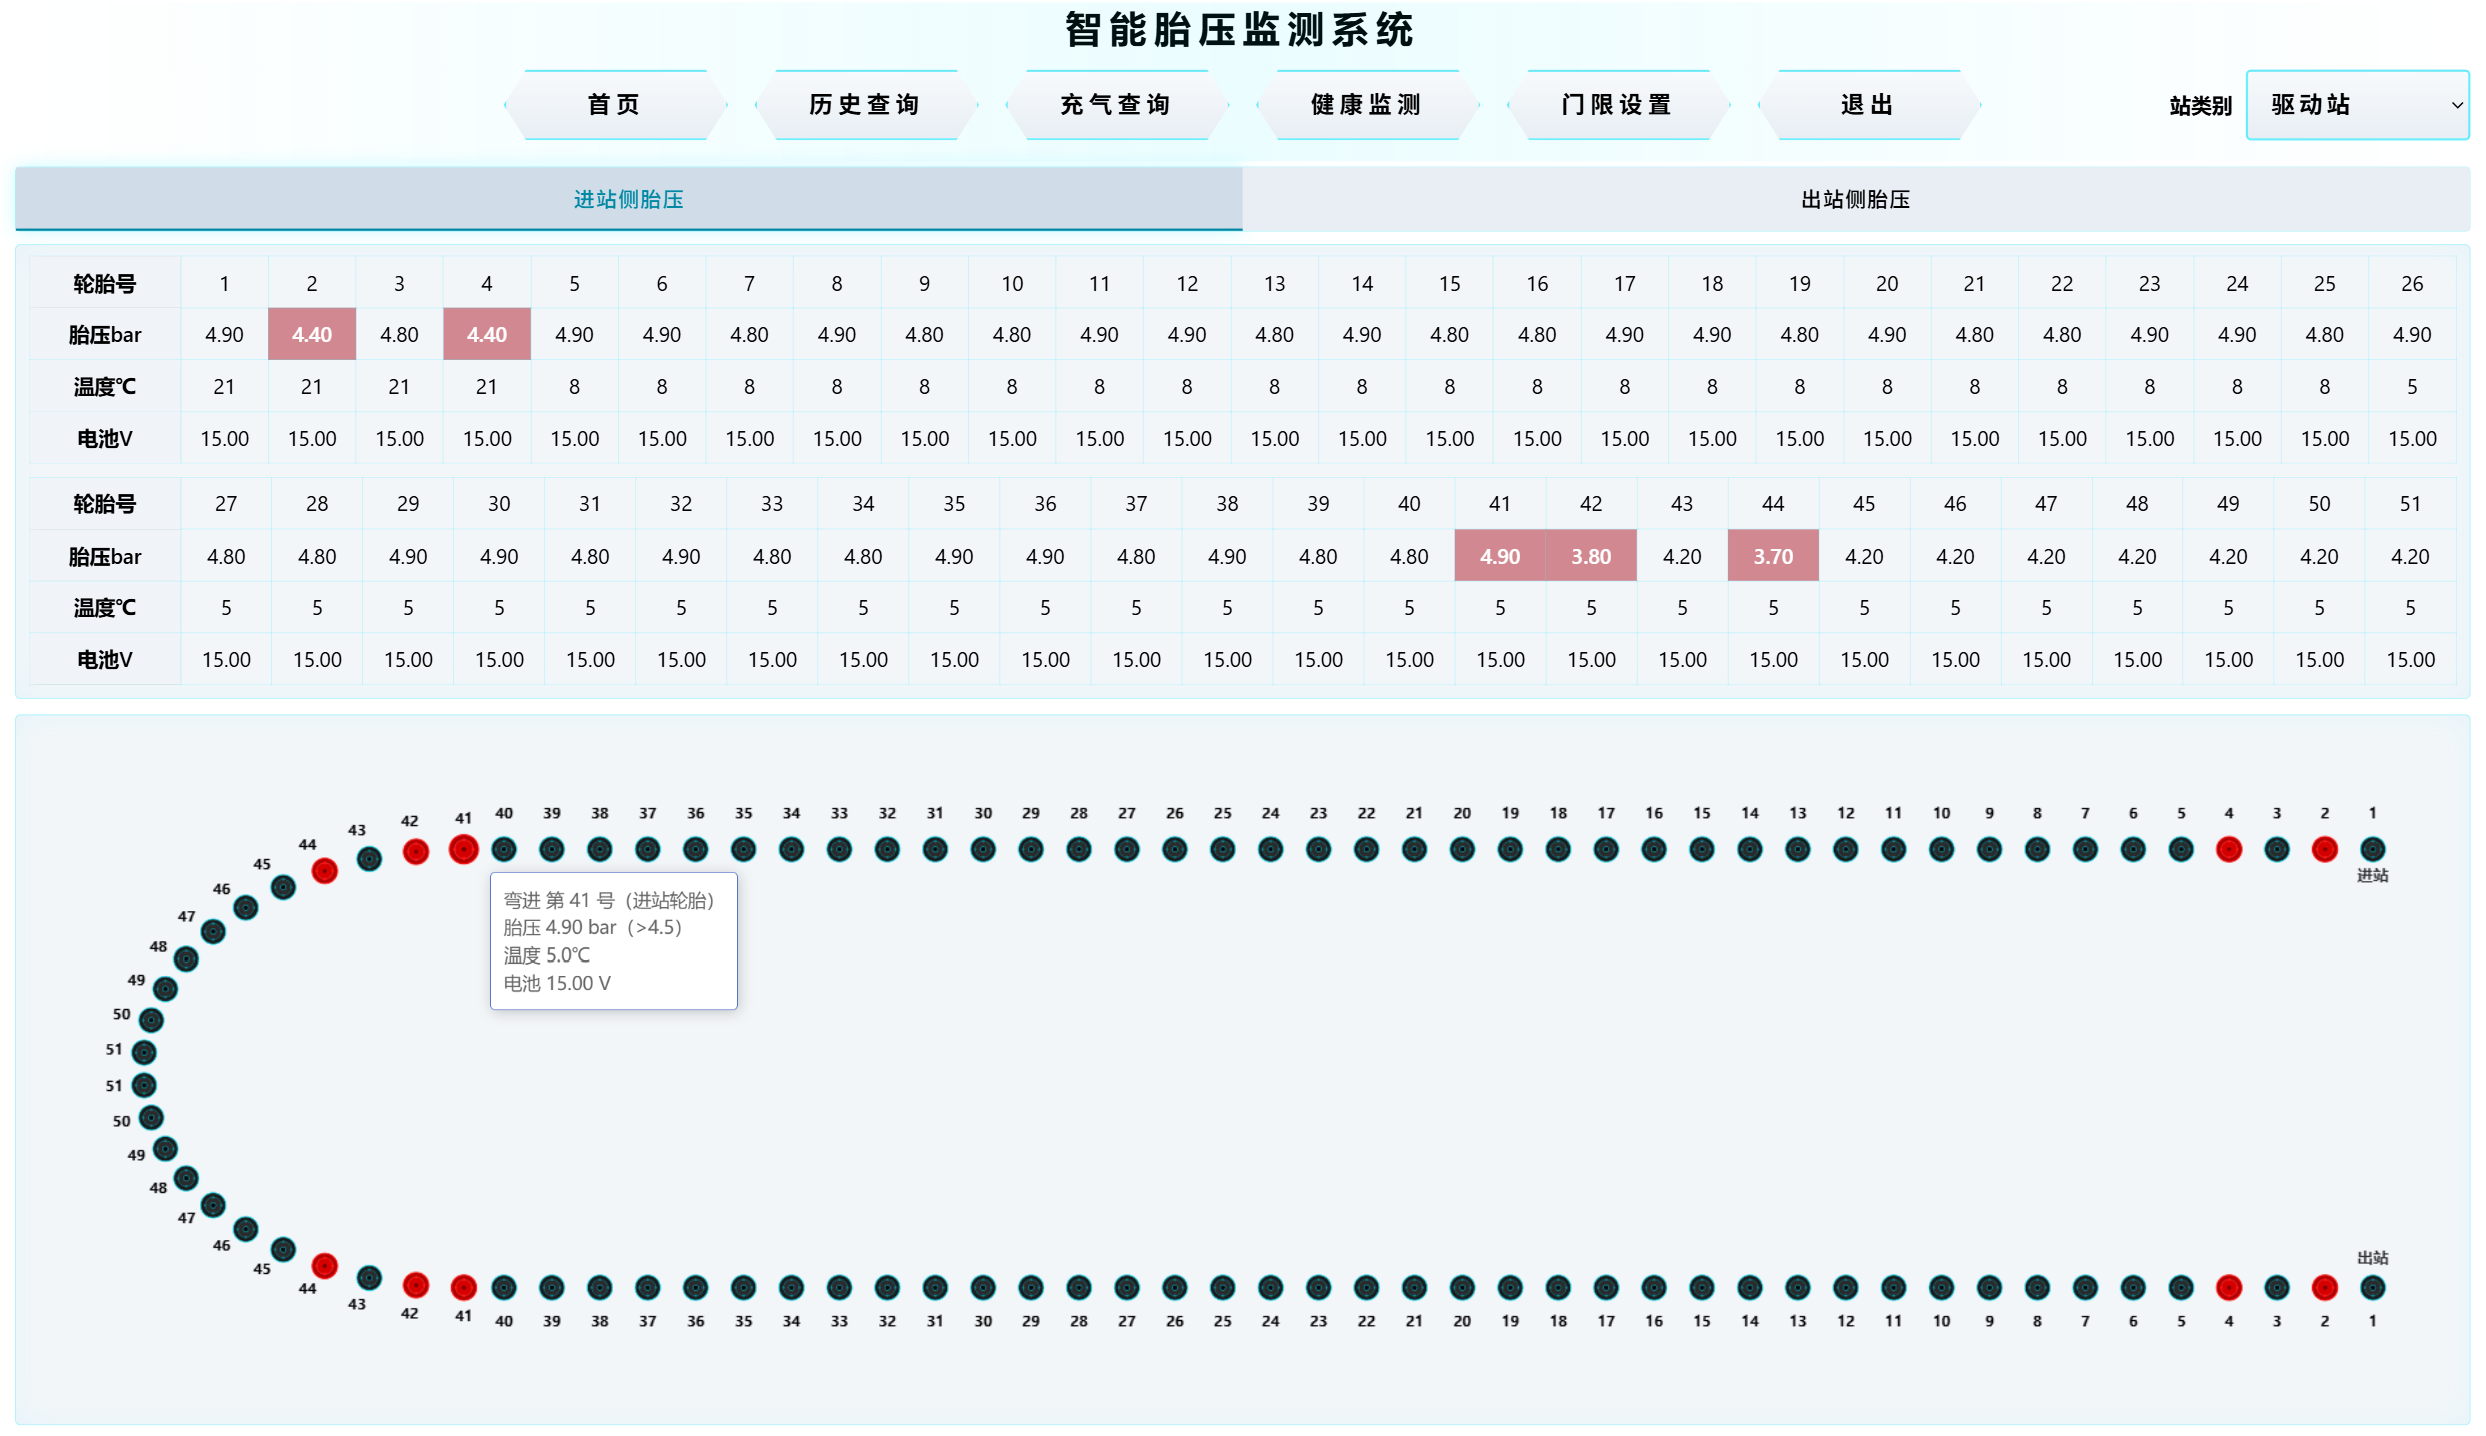Click tire number 26 header cell
2486x1436 pixels.
coord(2412,283)
